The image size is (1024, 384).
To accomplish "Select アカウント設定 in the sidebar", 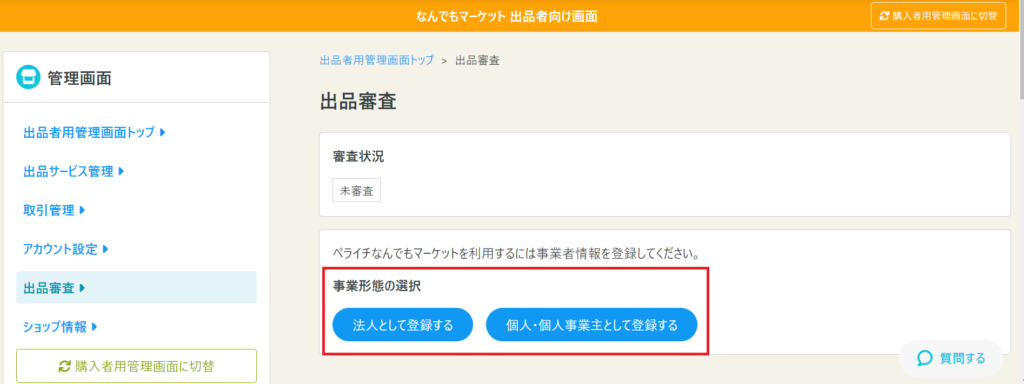I will point(65,249).
